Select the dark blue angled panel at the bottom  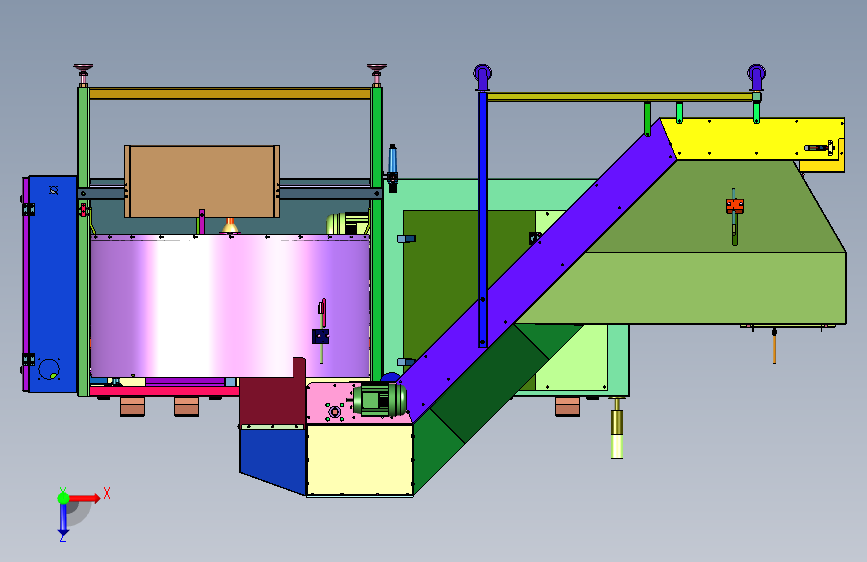click(273, 460)
